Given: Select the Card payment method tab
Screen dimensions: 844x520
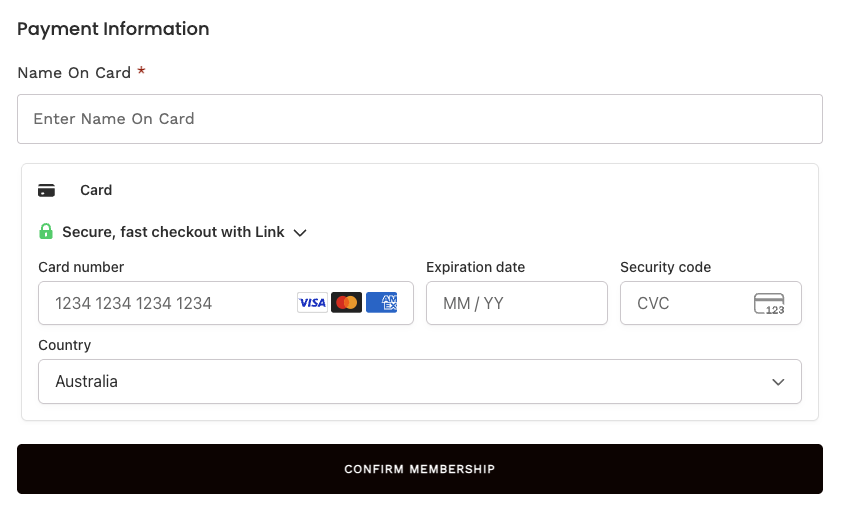Looking at the screenshot, I should coord(96,190).
